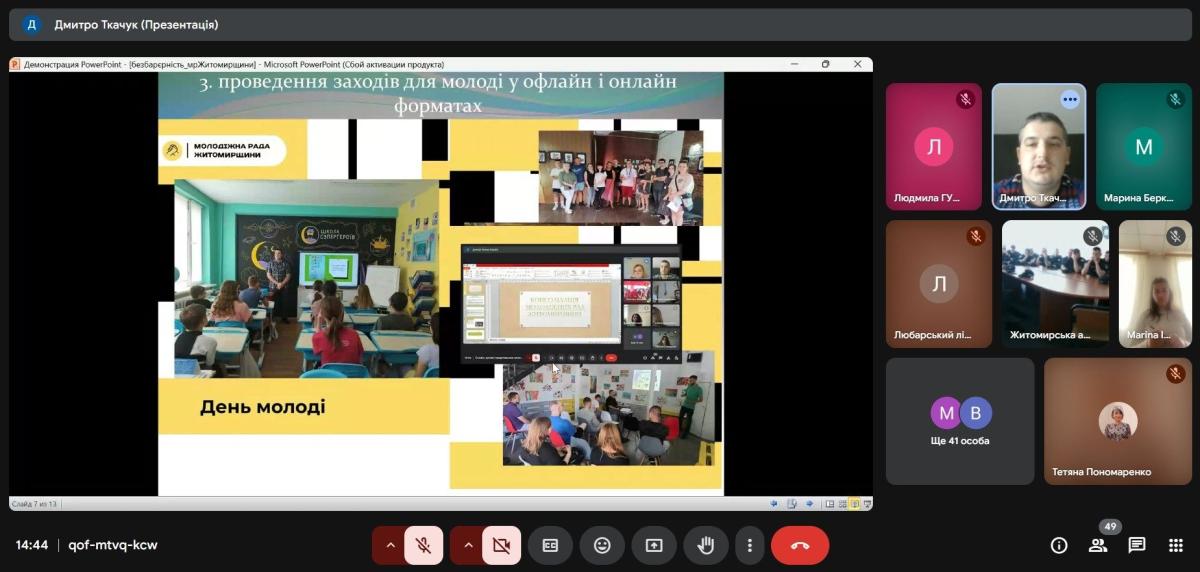This screenshot has height=572, width=1200.
Task: Send an emoji reaction
Action: coord(602,545)
